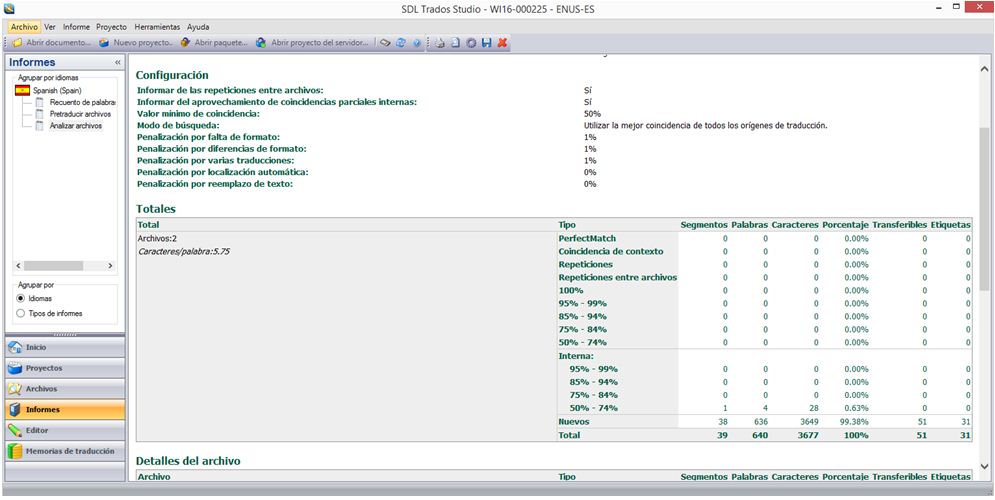Viewport: 995px width, 500px height.
Task: Click the toolbar icon left of the refresh globe
Action: pos(385,43)
